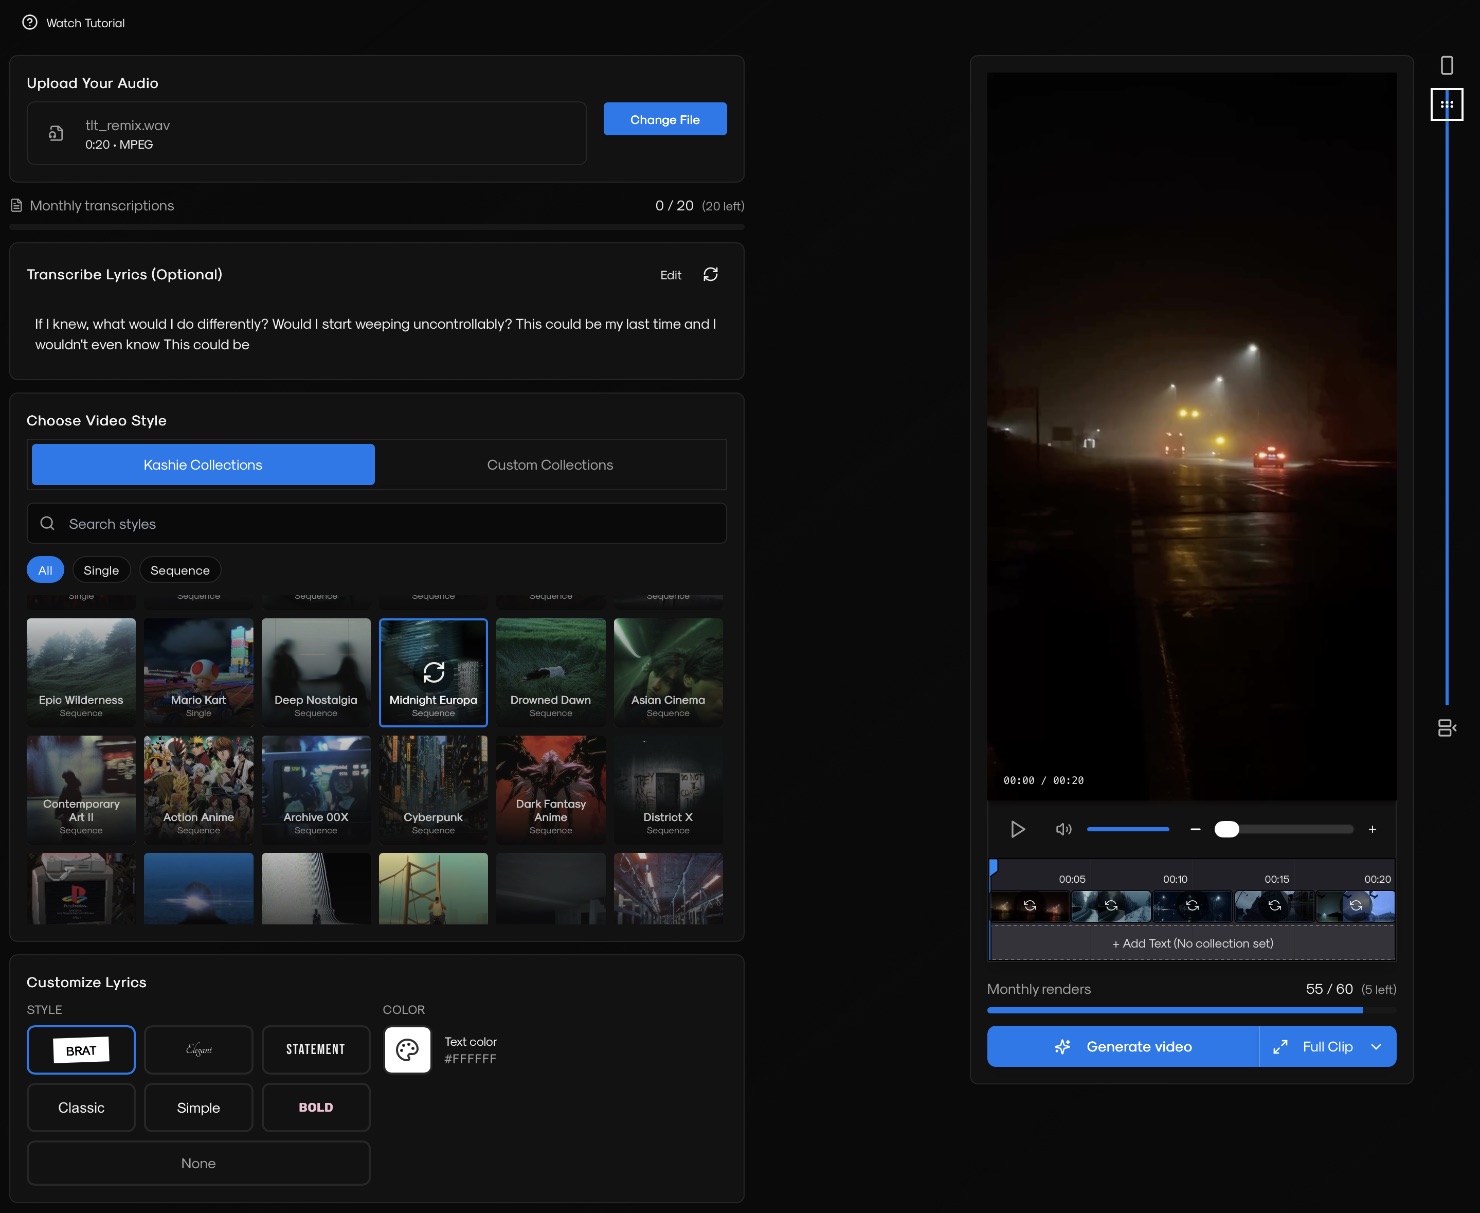Choose the BOLD lyric style

(316, 1107)
